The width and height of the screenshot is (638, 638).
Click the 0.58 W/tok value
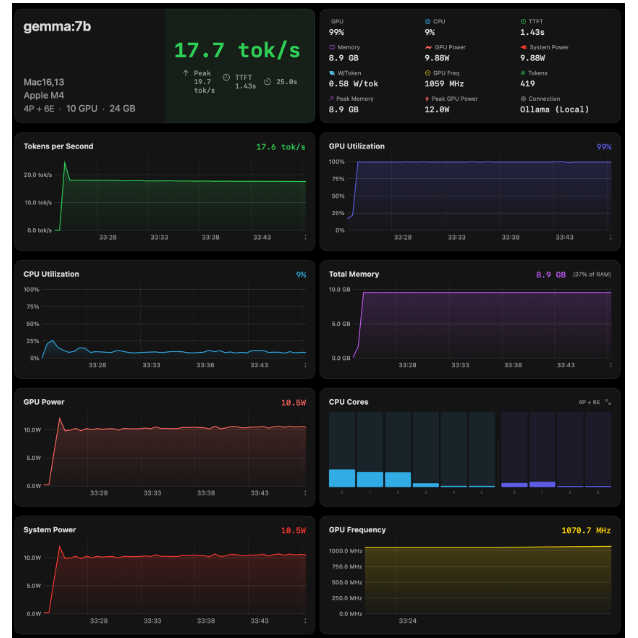coord(353,84)
